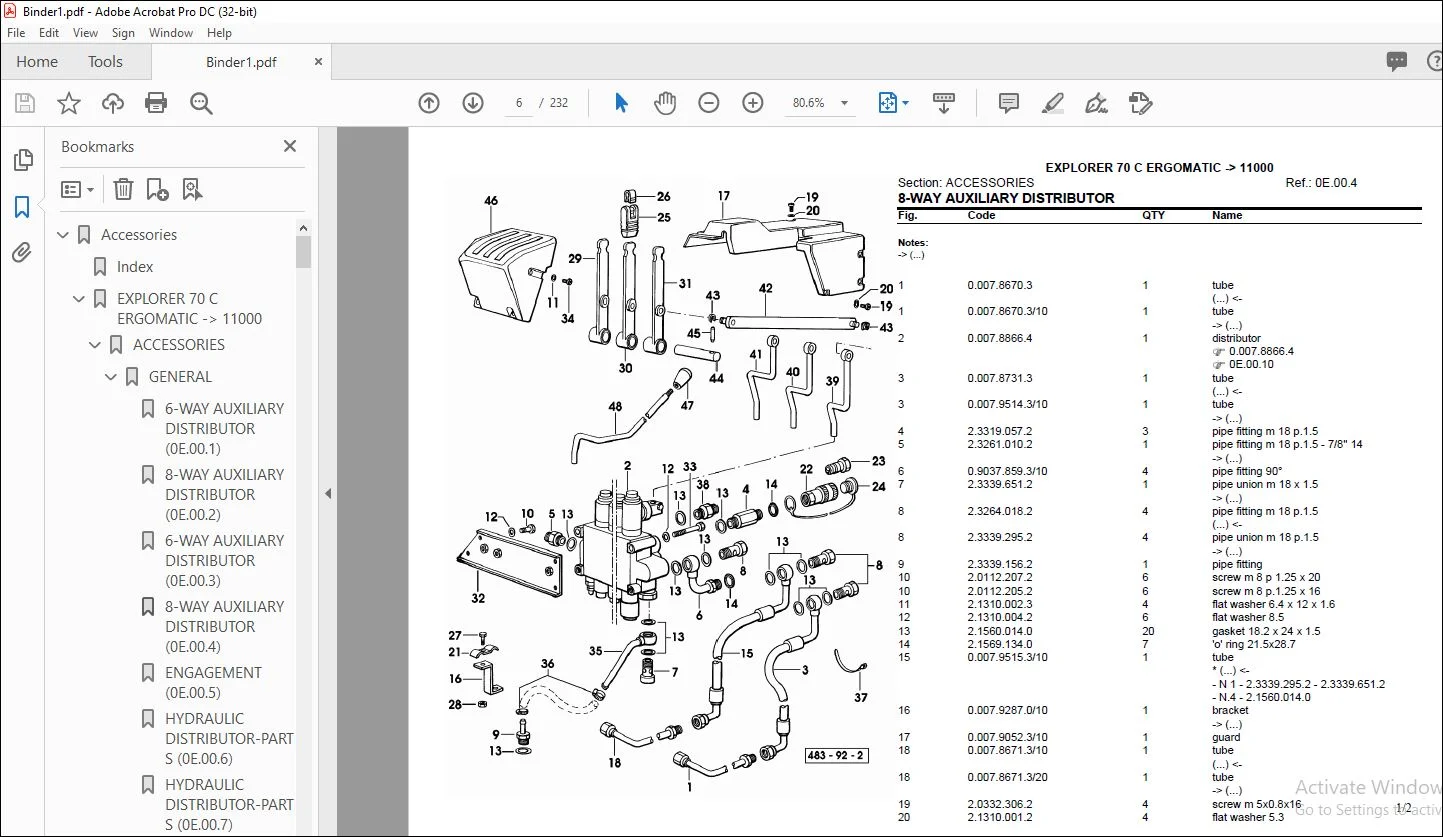The width and height of the screenshot is (1443, 837).
Task: Switch to the Home tab
Action: 37,62
